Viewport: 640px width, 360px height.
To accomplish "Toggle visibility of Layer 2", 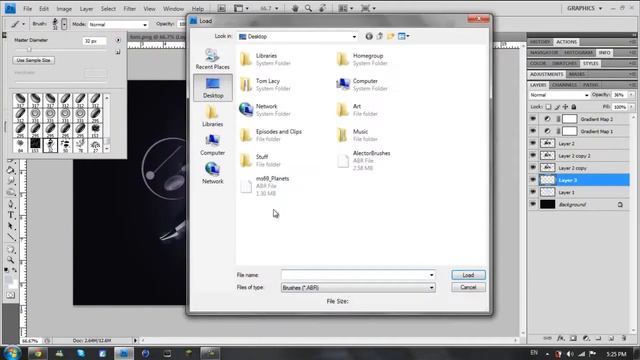I will pos(533,143).
